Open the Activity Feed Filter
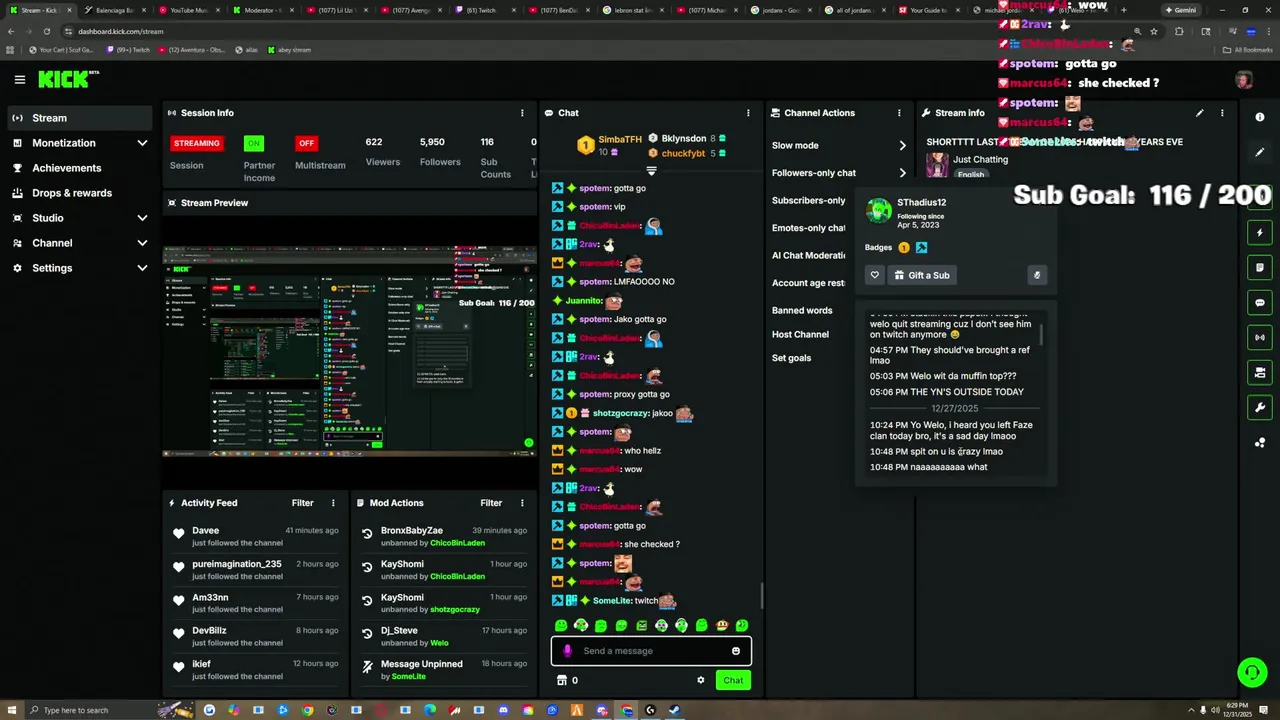Viewport: 1280px width, 720px height. click(302, 503)
